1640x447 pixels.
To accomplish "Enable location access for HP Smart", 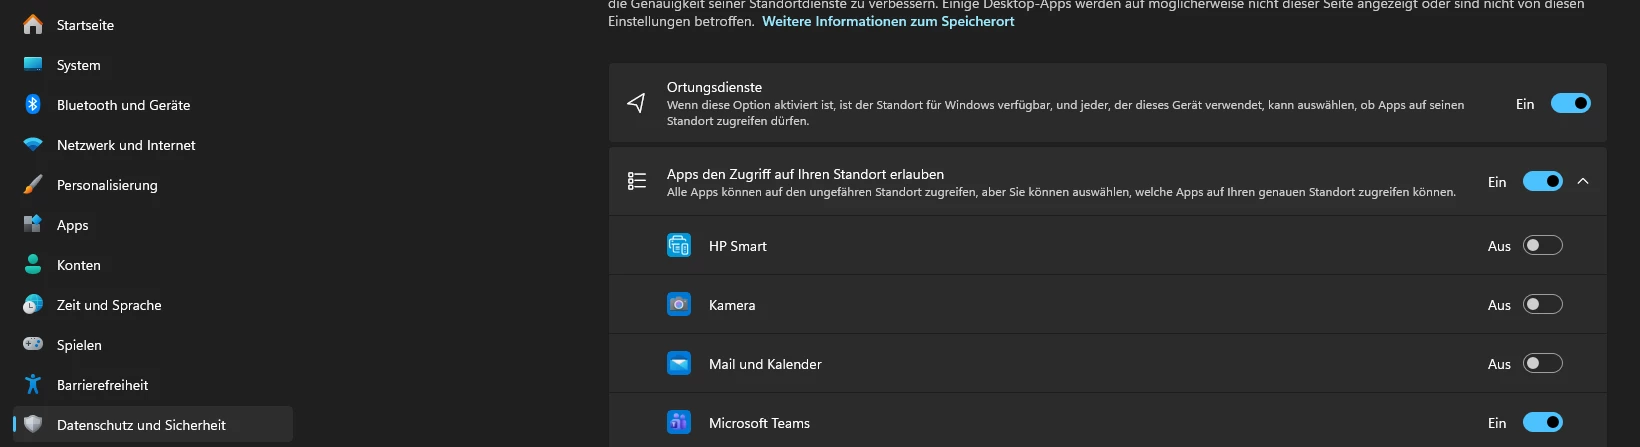I will [1542, 246].
